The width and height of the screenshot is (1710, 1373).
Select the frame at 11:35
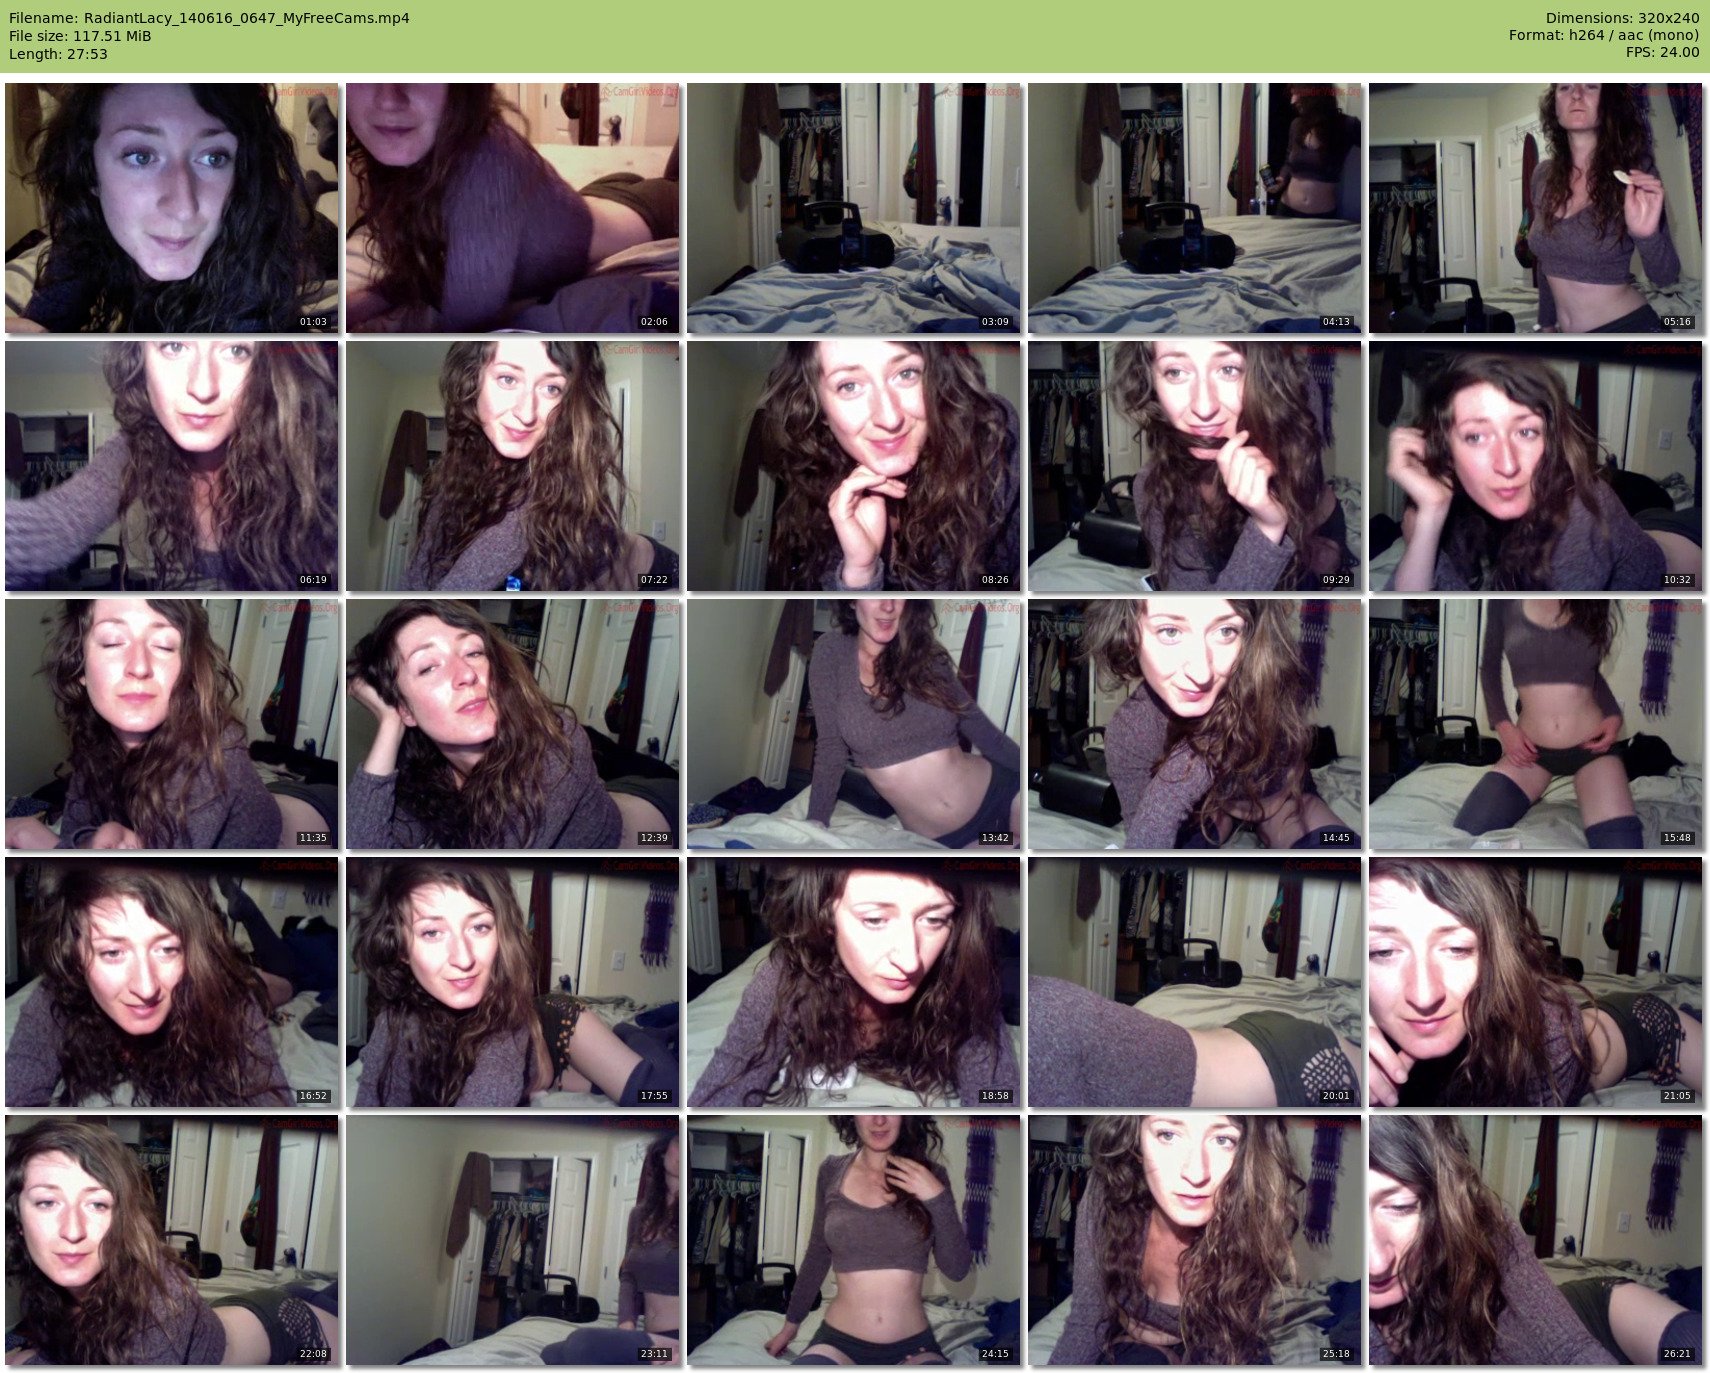tap(172, 724)
